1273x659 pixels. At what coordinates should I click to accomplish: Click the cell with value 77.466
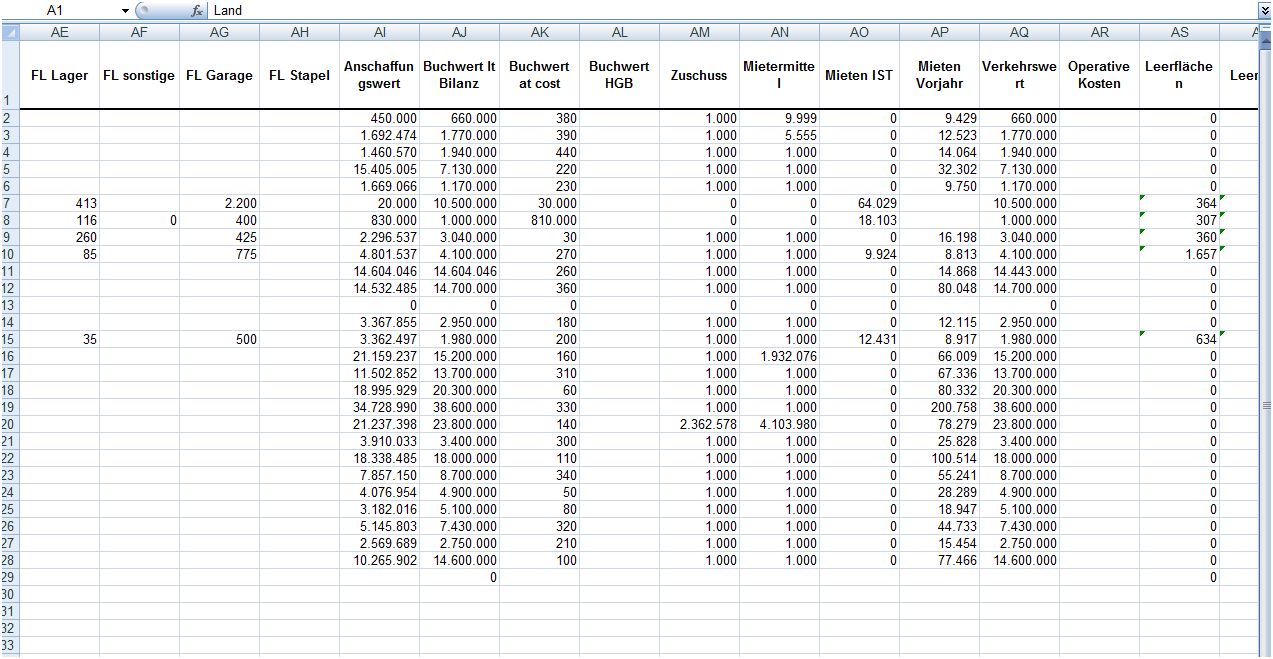(x=939, y=560)
